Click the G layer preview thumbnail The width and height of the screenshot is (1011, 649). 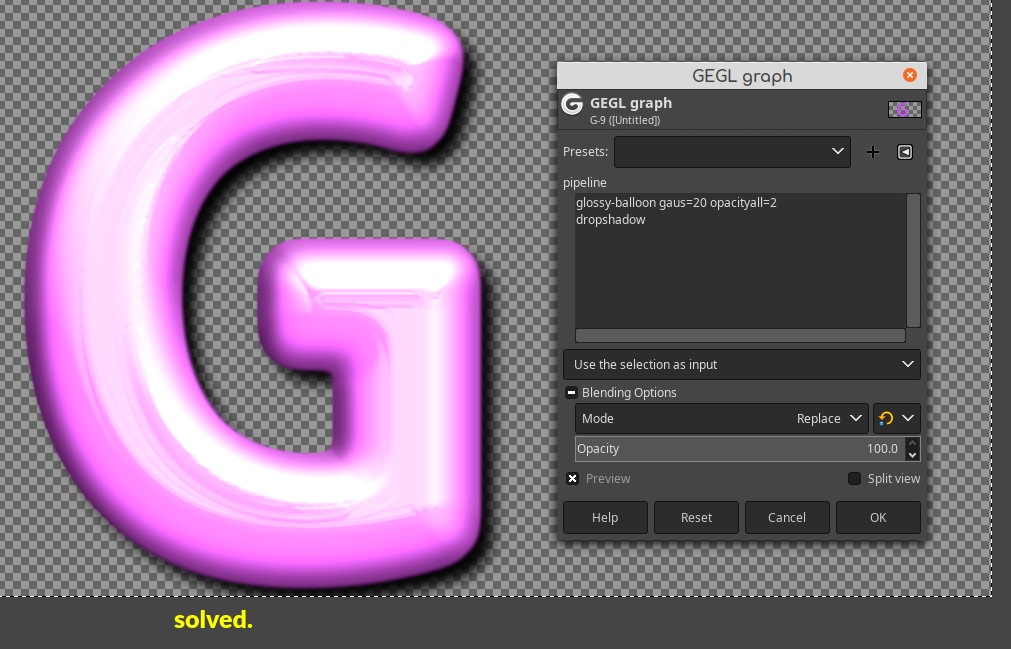click(905, 110)
